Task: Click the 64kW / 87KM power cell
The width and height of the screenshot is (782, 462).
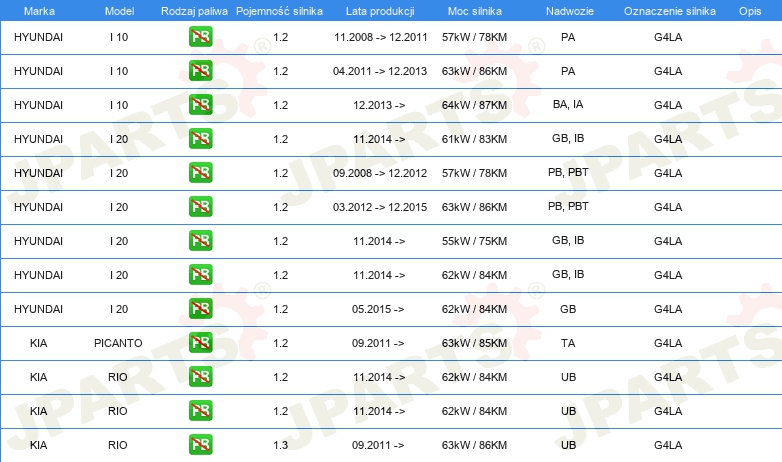Action: point(474,105)
